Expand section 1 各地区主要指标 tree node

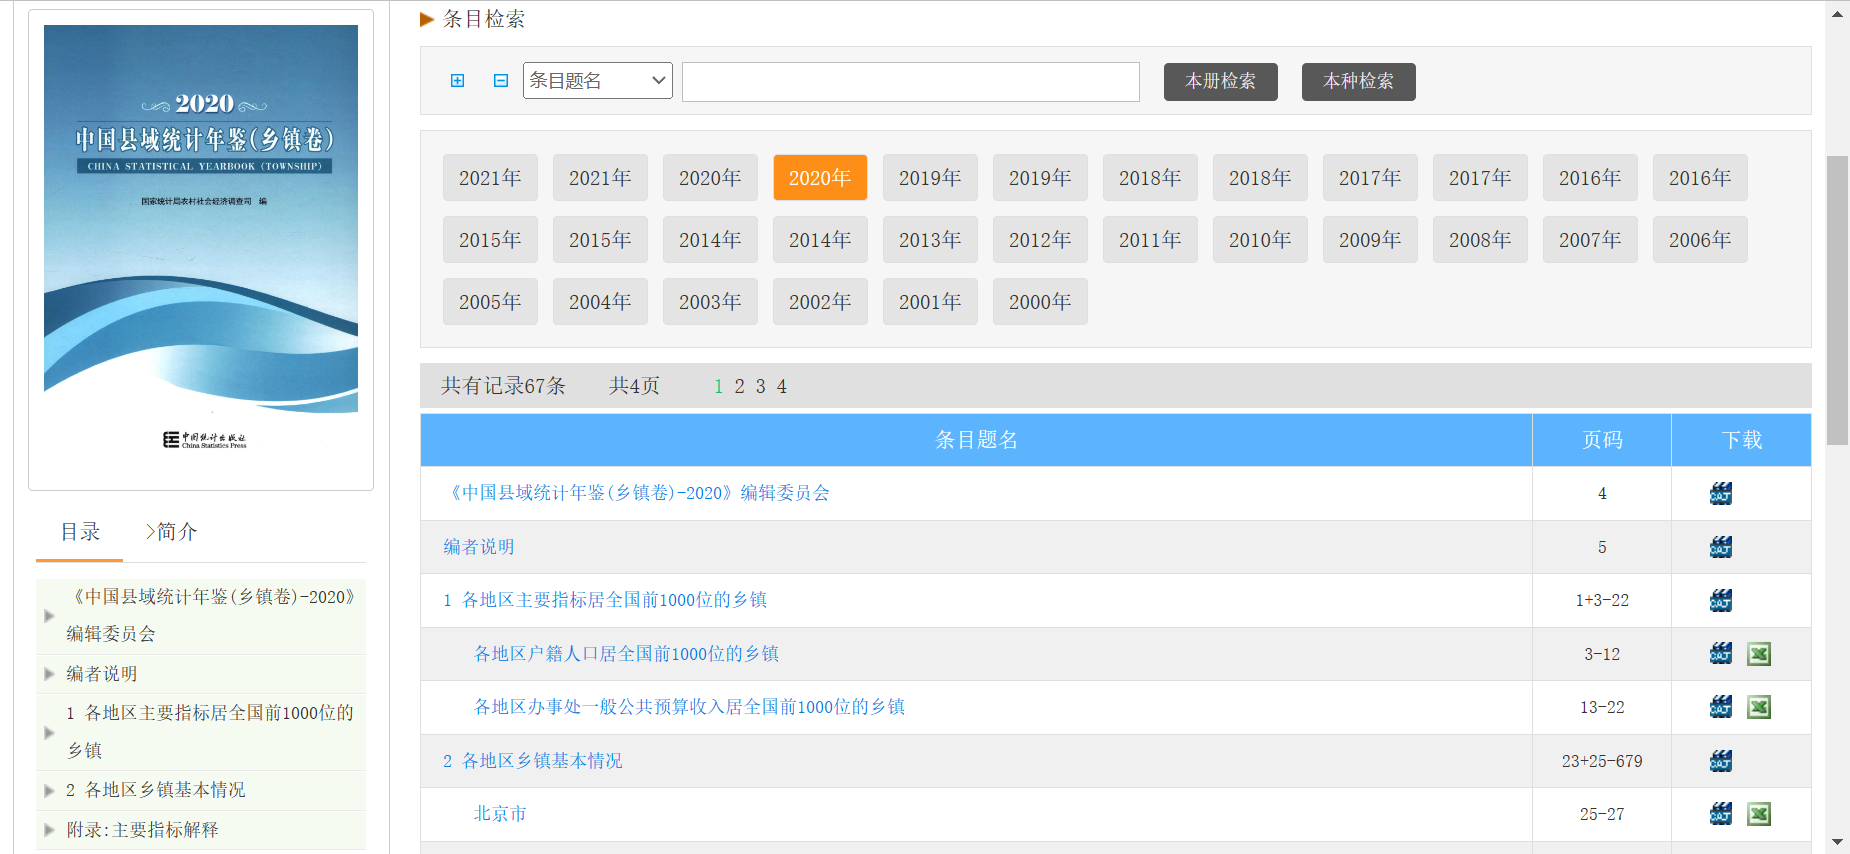click(x=49, y=732)
